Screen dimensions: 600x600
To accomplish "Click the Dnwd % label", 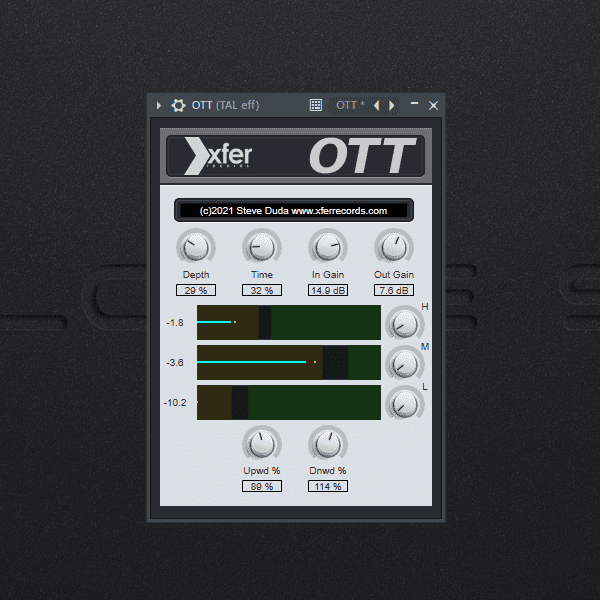I will pos(328,471).
